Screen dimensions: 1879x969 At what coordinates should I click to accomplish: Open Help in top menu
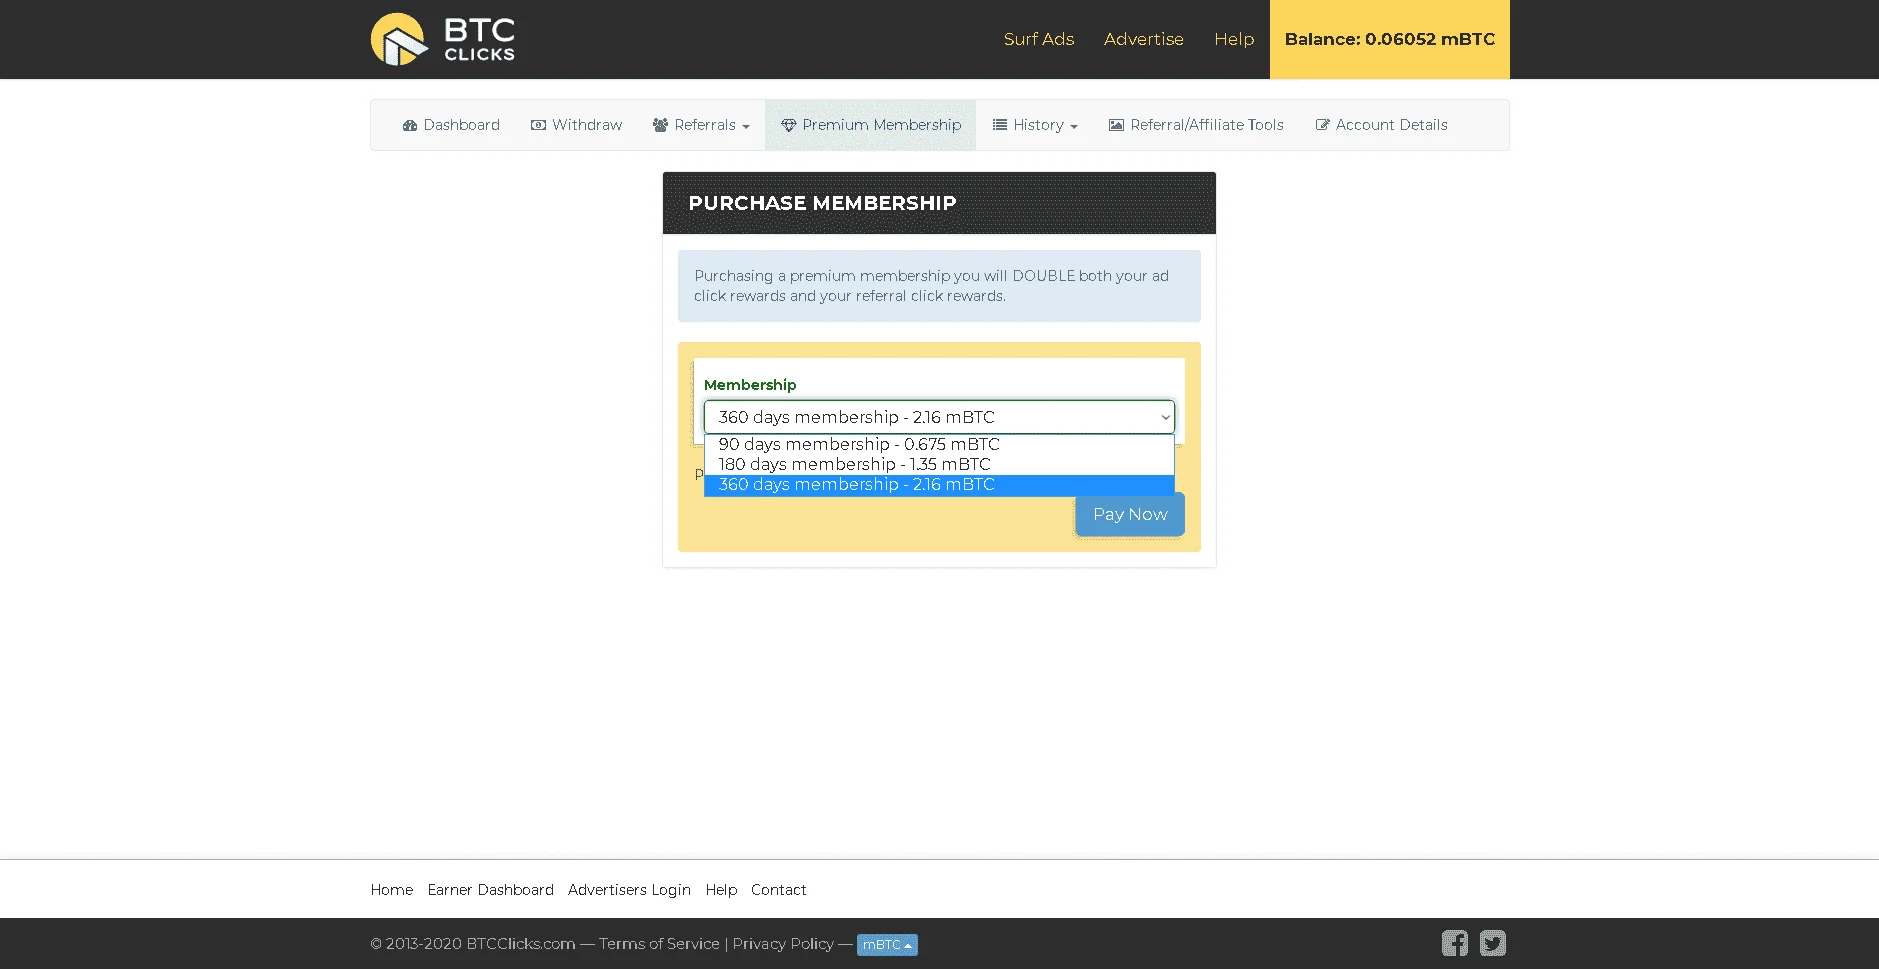[x=1234, y=39]
